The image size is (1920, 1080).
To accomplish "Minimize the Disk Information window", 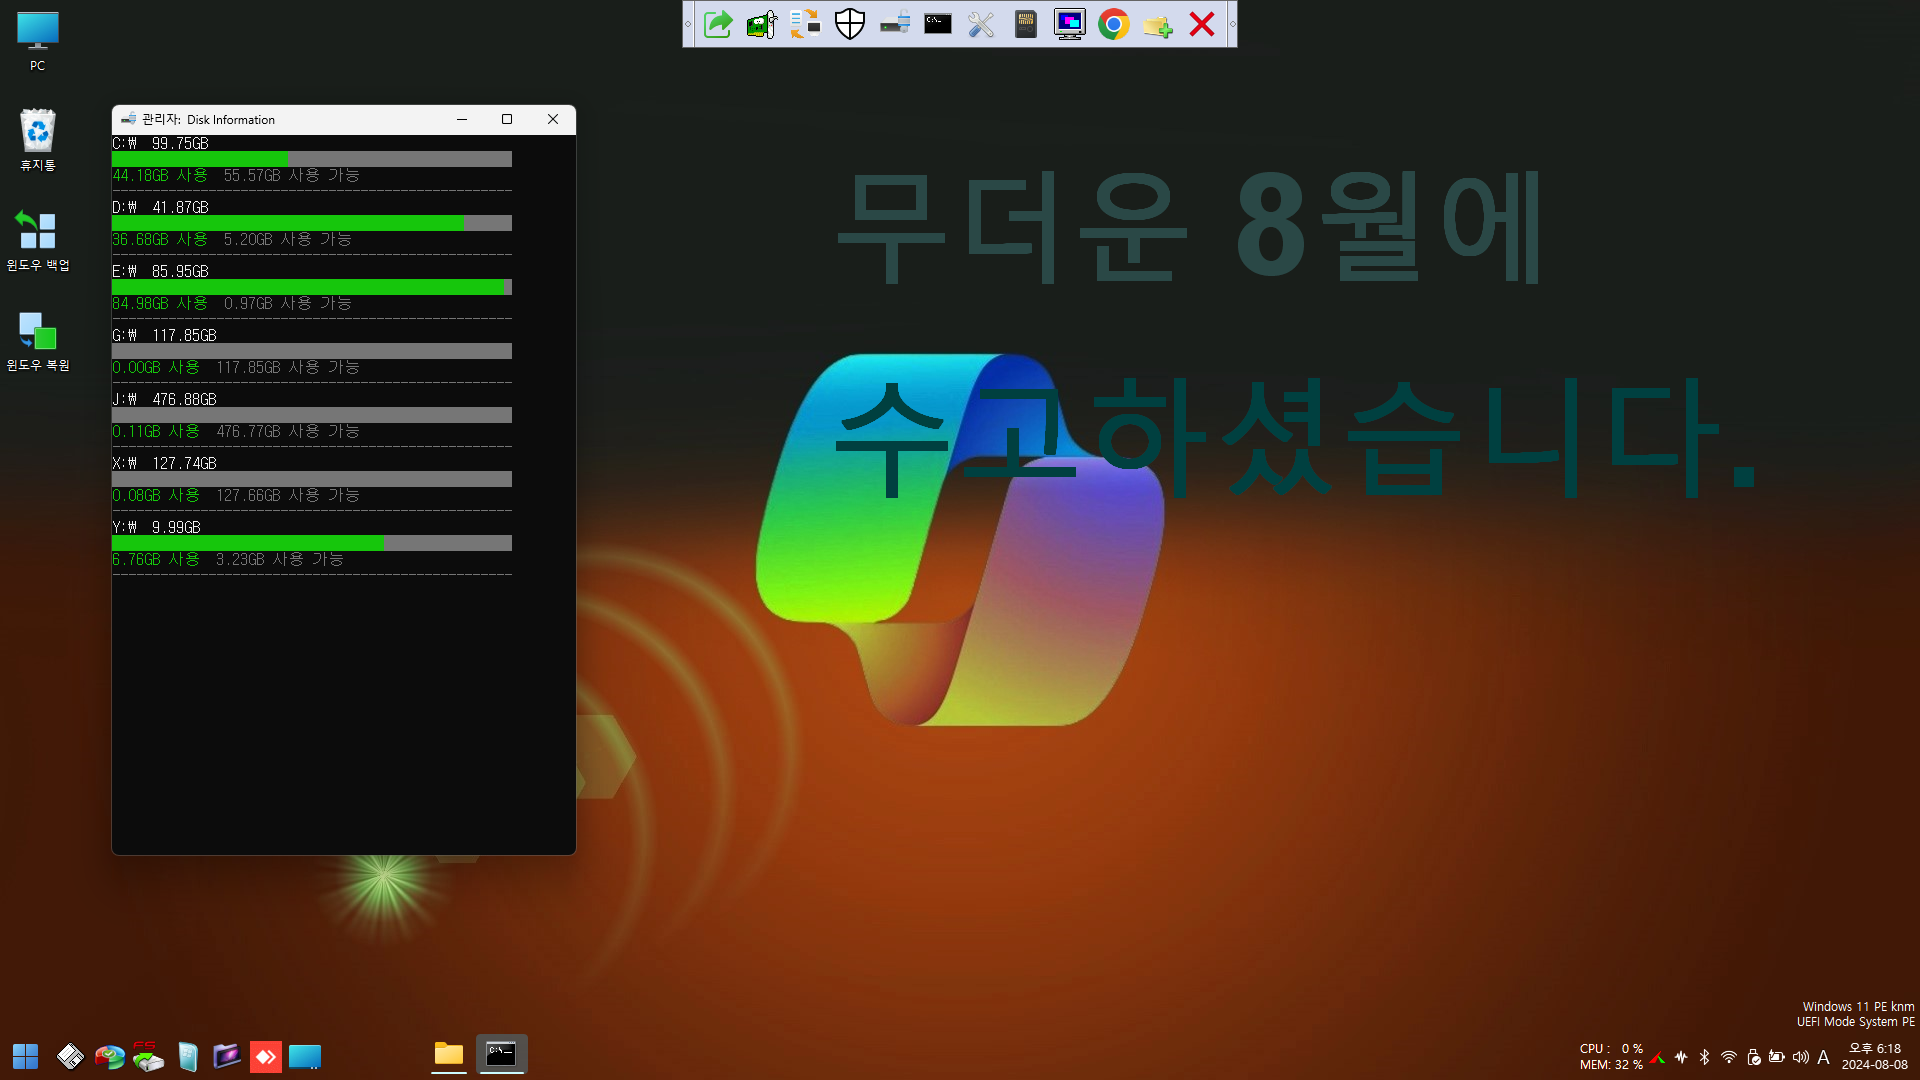I will (x=462, y=119).
